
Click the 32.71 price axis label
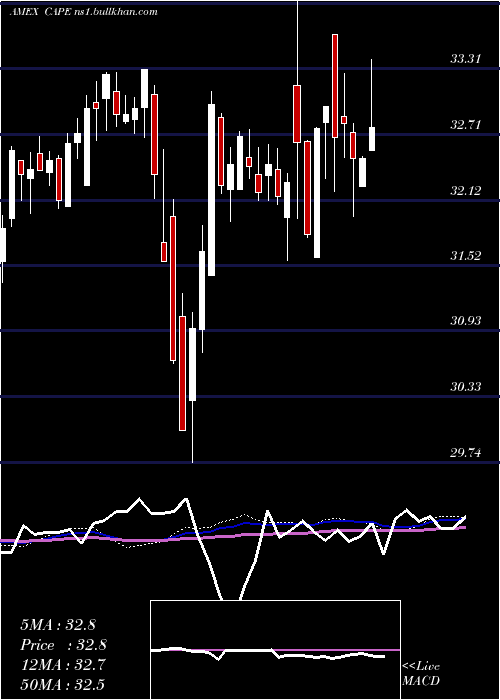[x=466, y=125]
